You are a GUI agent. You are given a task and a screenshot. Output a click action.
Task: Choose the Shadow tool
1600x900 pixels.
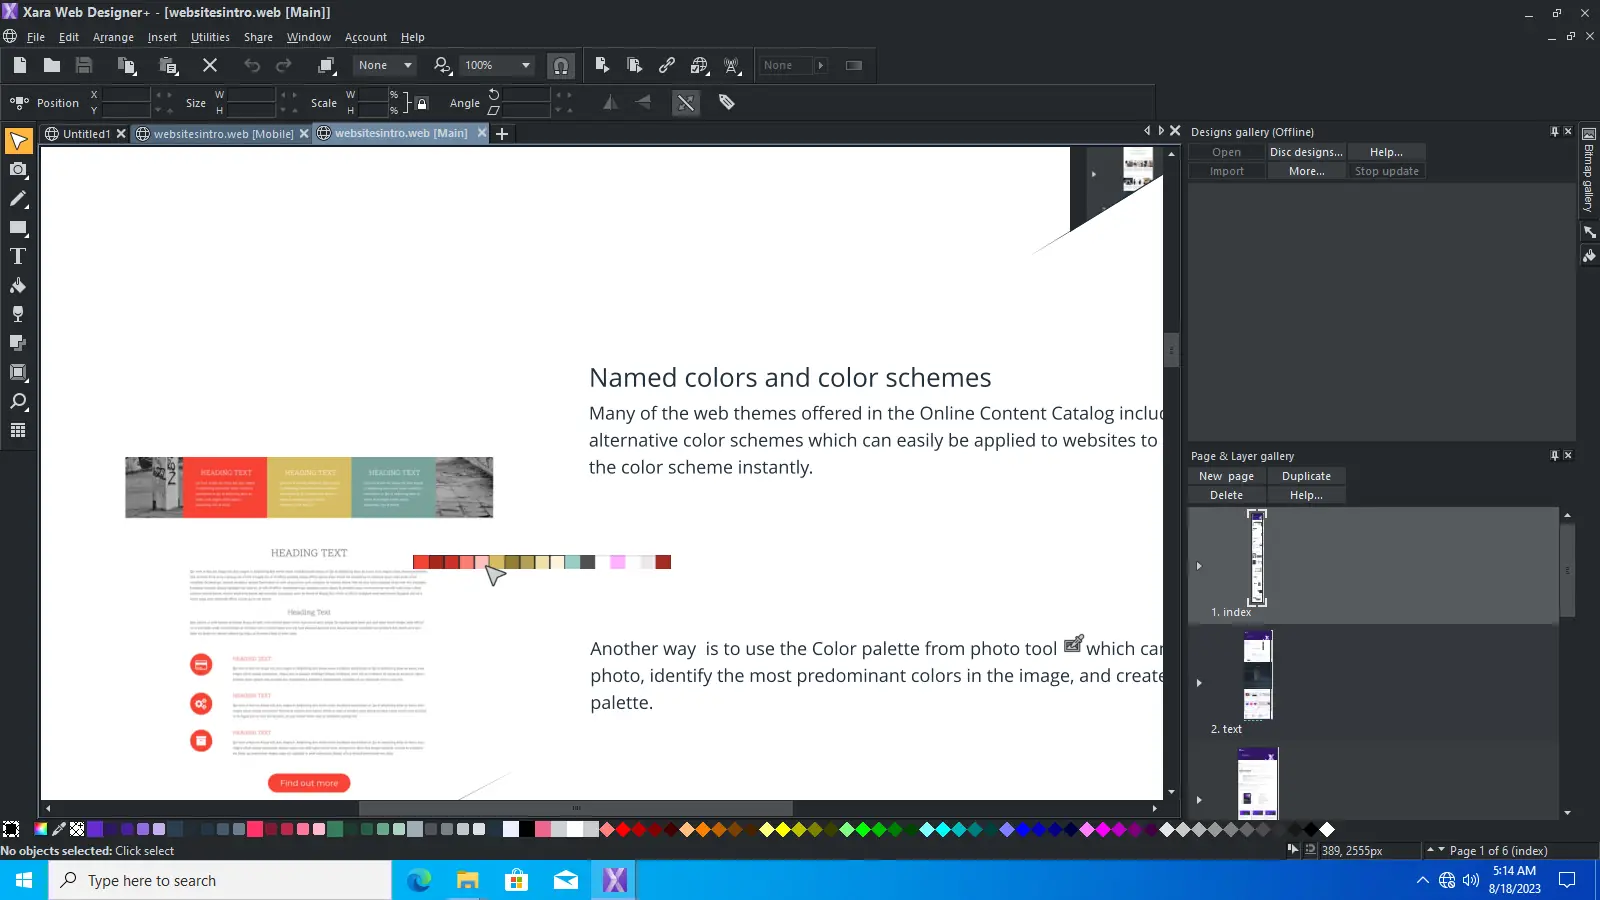tap(18, 343)
